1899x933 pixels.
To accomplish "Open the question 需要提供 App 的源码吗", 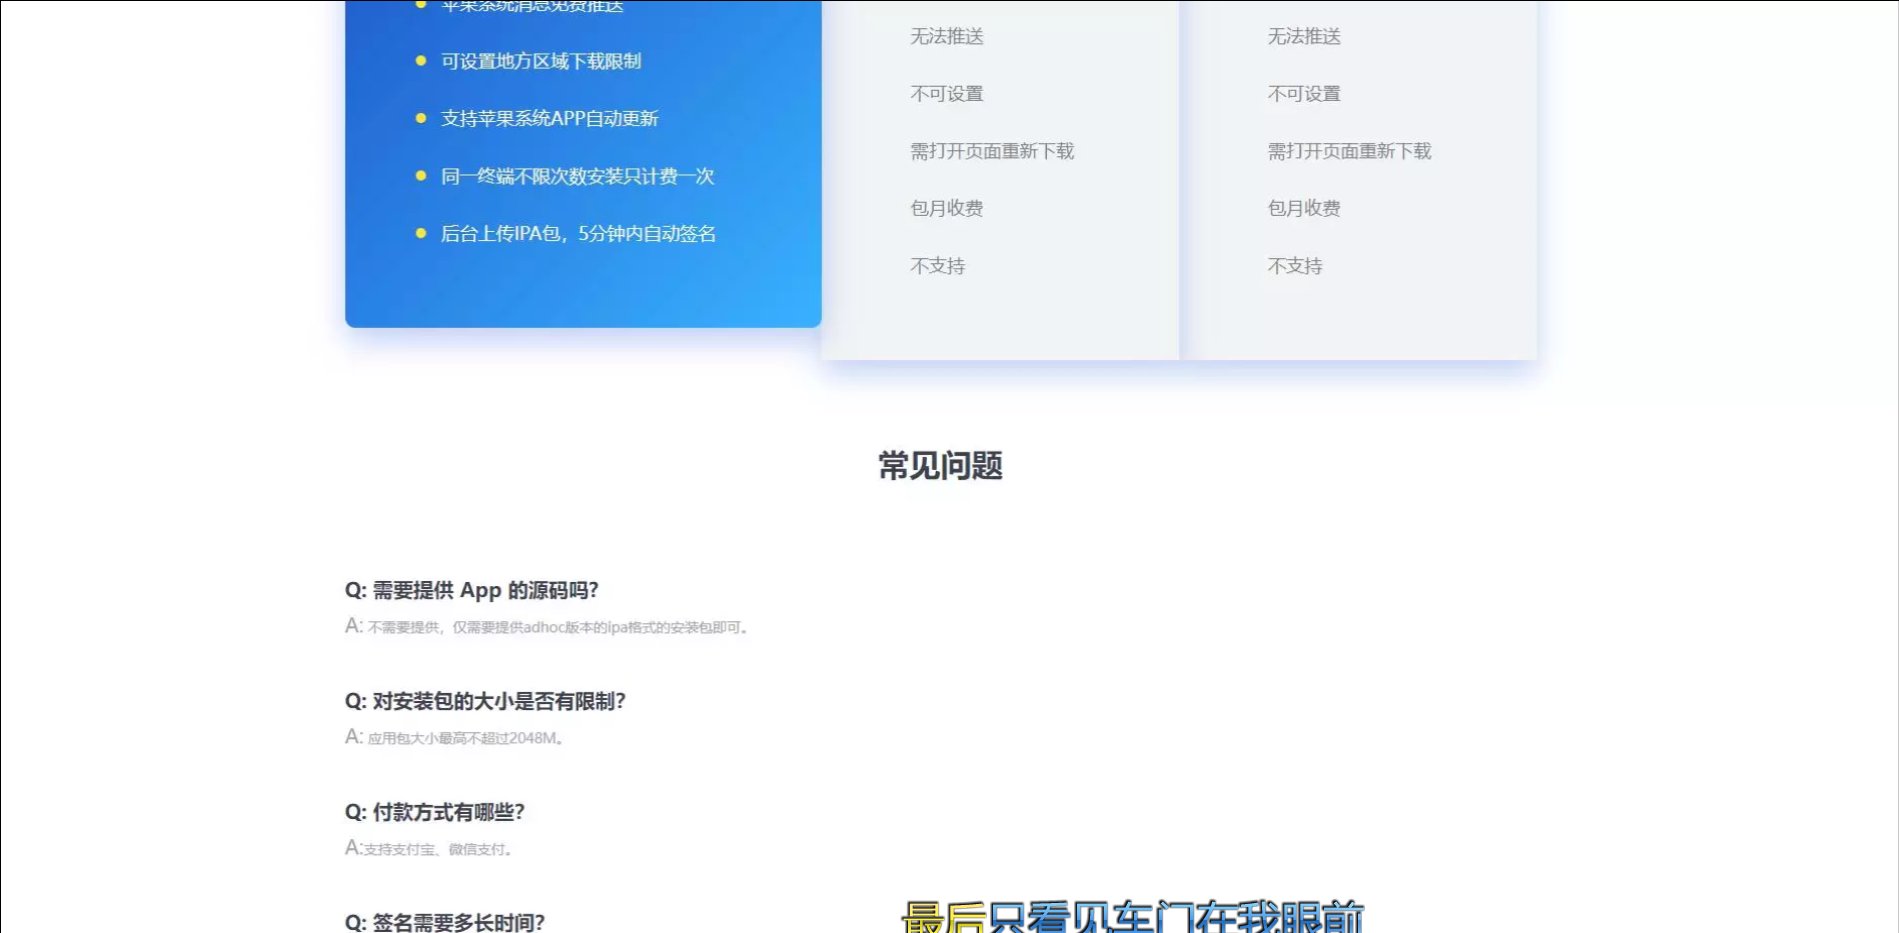I will [x=471, y=590].
